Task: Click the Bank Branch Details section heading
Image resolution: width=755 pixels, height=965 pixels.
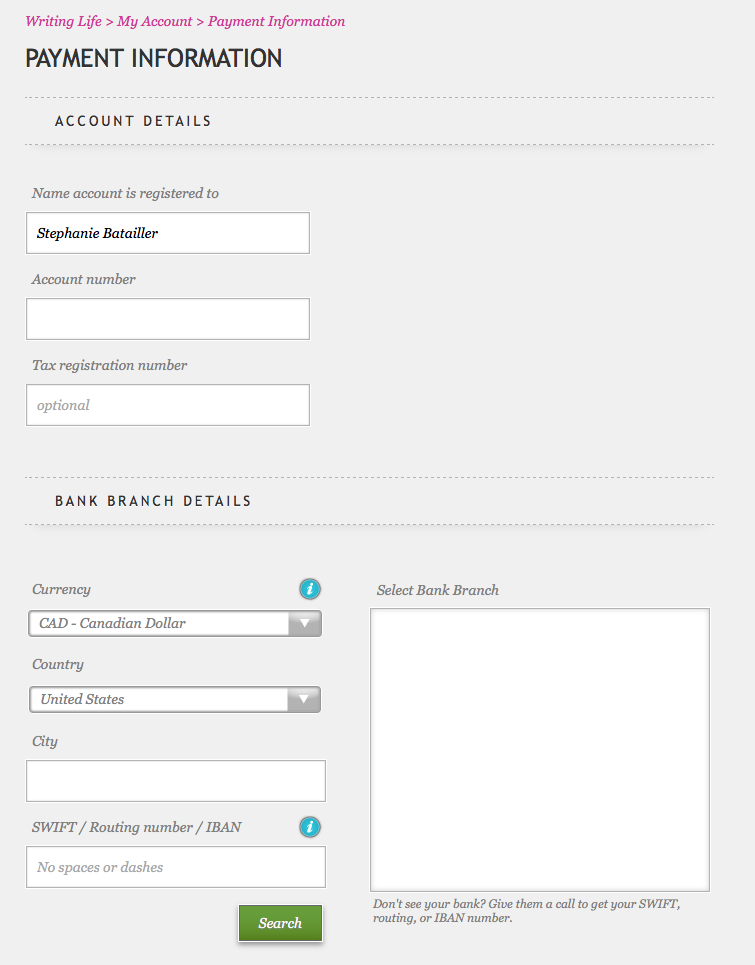Action: [x=153, y=501]
